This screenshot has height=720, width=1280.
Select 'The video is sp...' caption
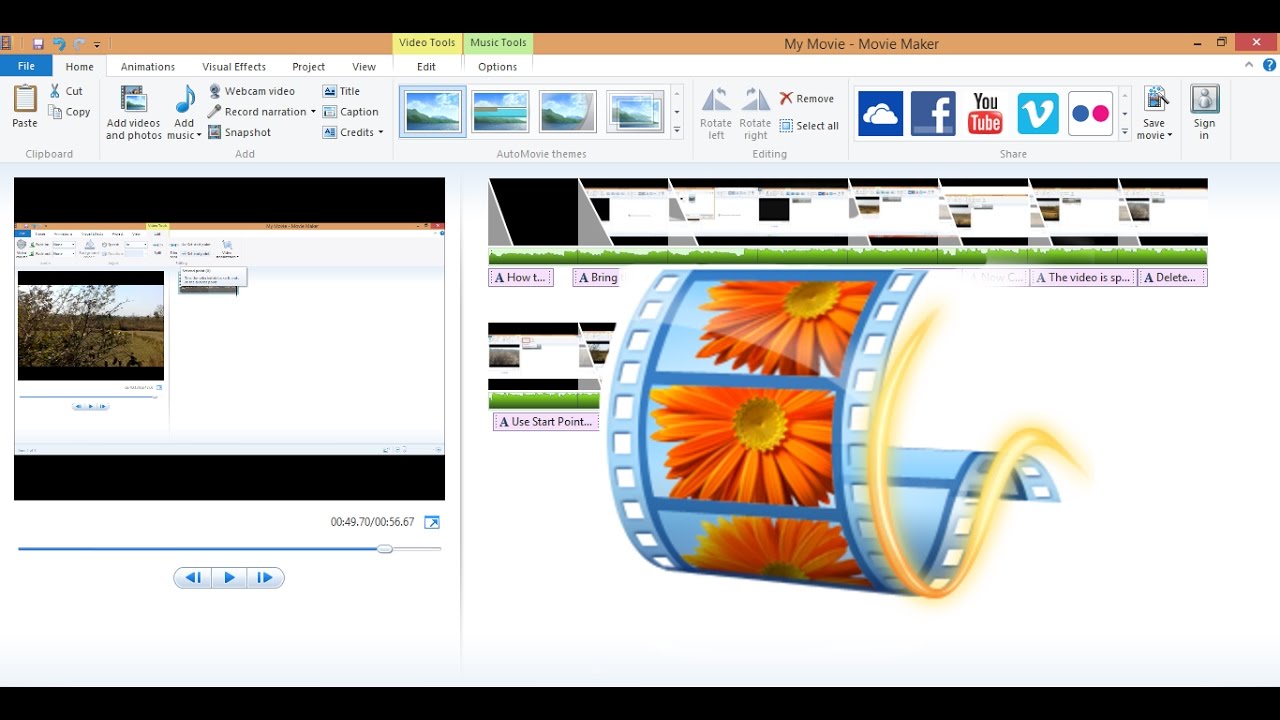[x=1084, y=278]
